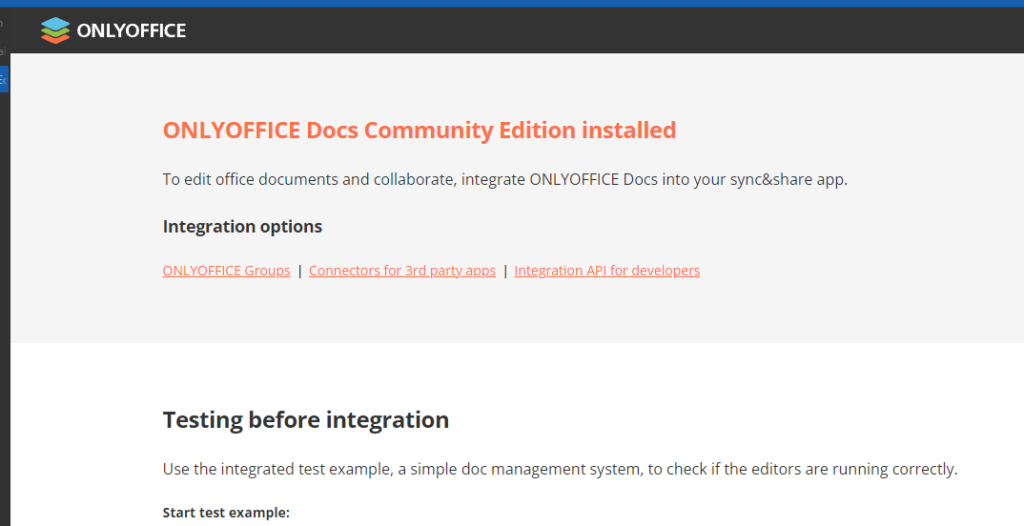Click the 'Integration options' subheading

pos(242,227)
